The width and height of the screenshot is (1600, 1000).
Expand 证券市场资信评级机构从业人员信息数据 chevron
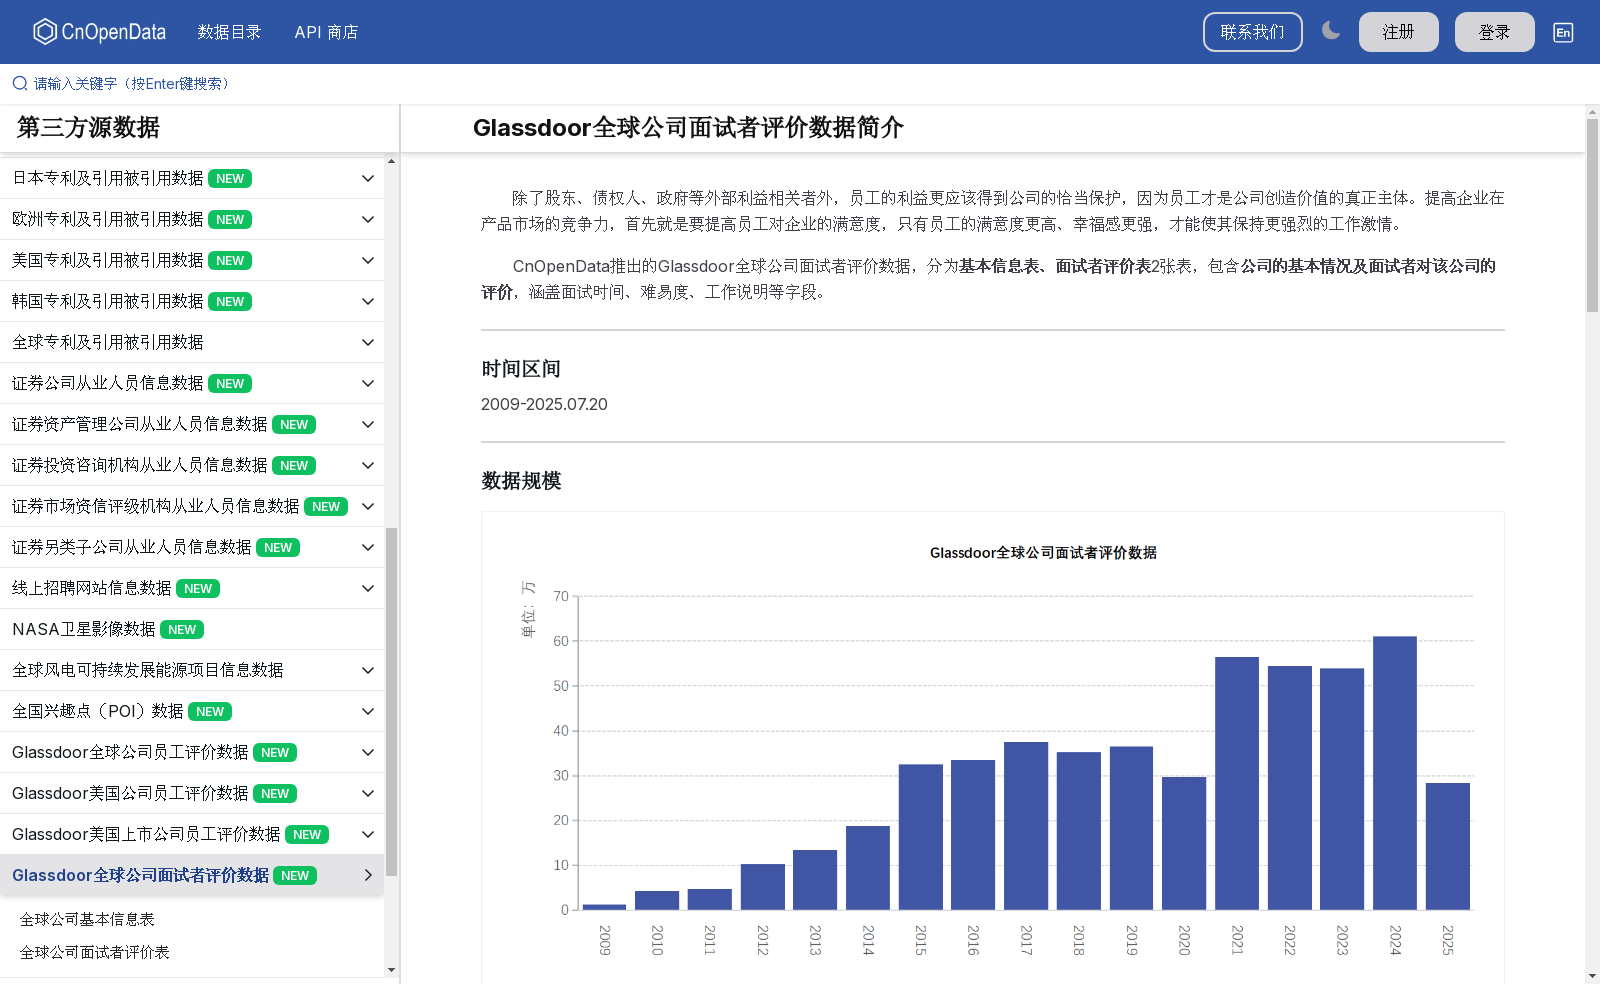(368, 506)
